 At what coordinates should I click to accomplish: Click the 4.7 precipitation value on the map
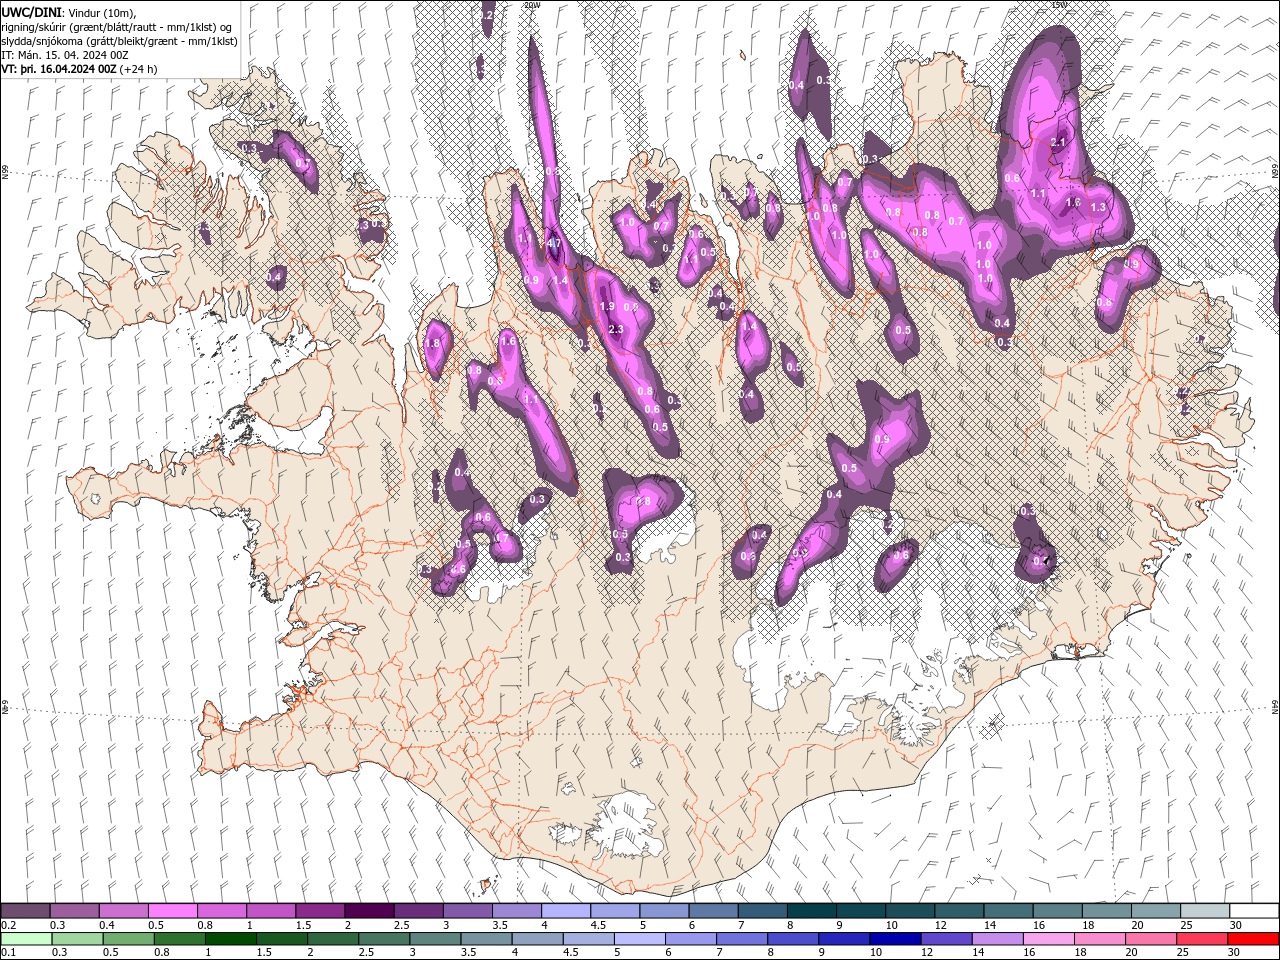555,243
